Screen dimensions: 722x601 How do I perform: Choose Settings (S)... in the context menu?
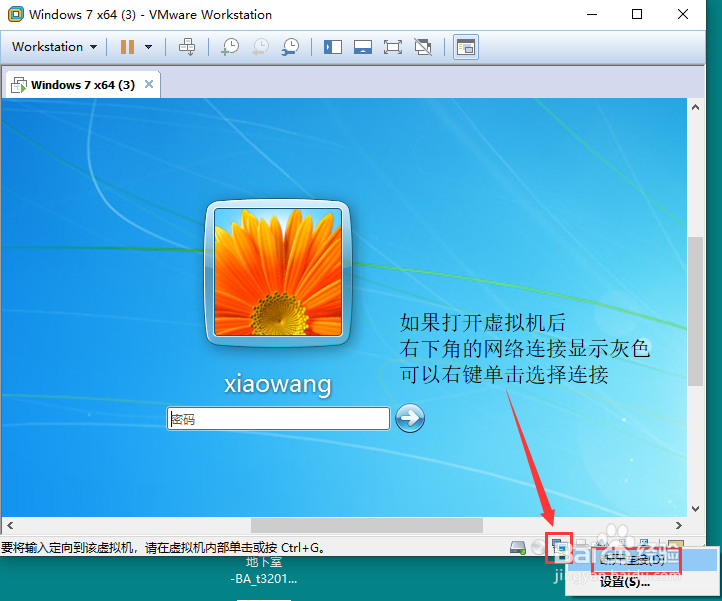pyautogui.click(x=641, y=582)
